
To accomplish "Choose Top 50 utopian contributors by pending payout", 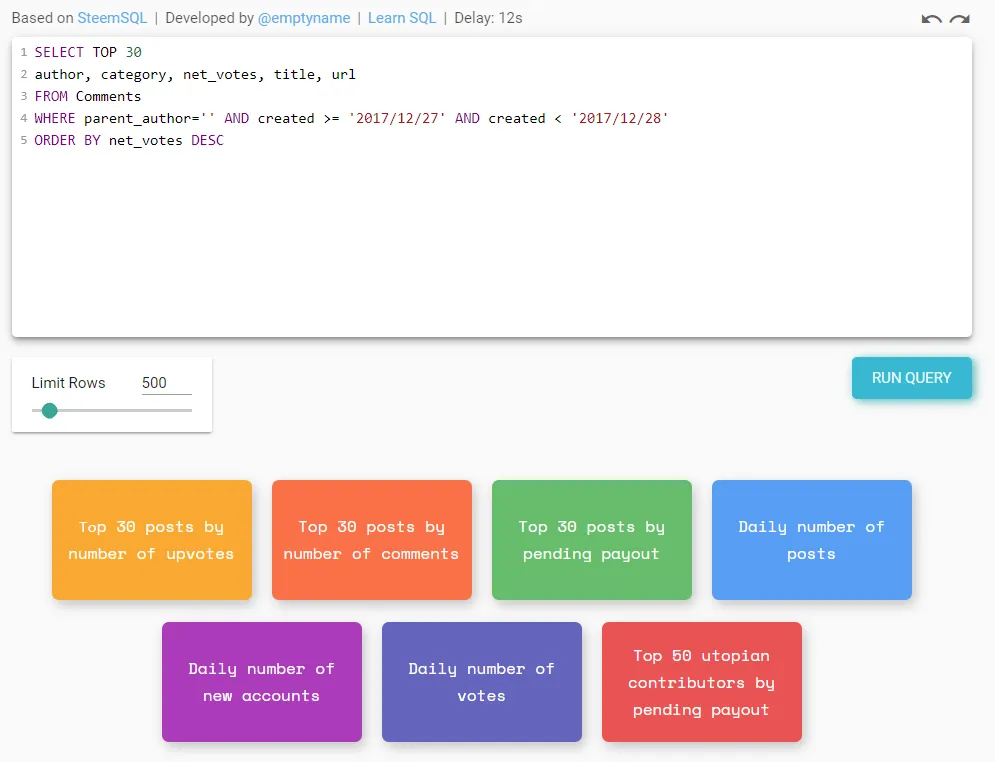I will coord(702,682).
